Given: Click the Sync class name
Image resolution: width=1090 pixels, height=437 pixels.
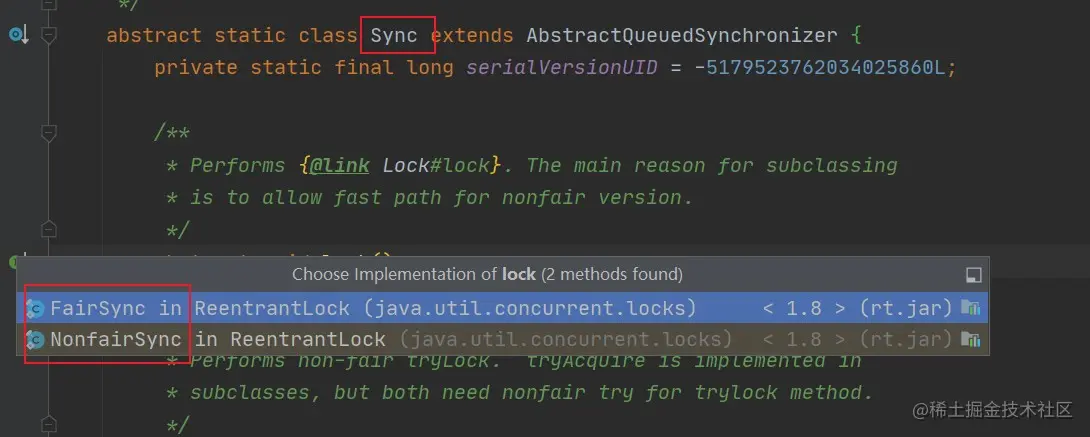Looking at the screenshot, I should point(393,35).
